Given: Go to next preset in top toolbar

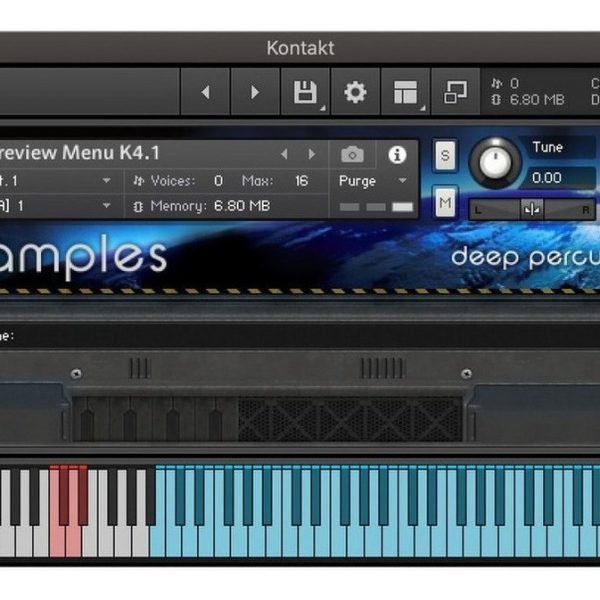Looking at the screenshot, I should pos(255,92).
